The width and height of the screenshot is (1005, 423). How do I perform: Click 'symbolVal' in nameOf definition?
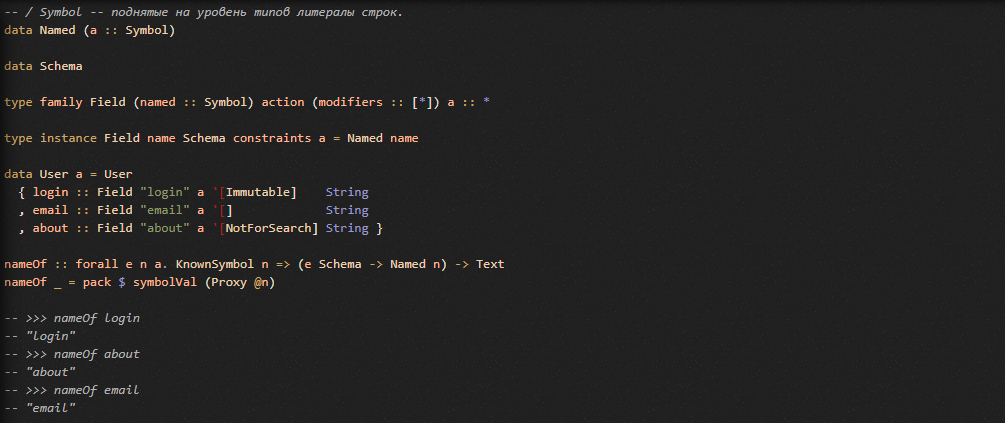pos(165,283)
